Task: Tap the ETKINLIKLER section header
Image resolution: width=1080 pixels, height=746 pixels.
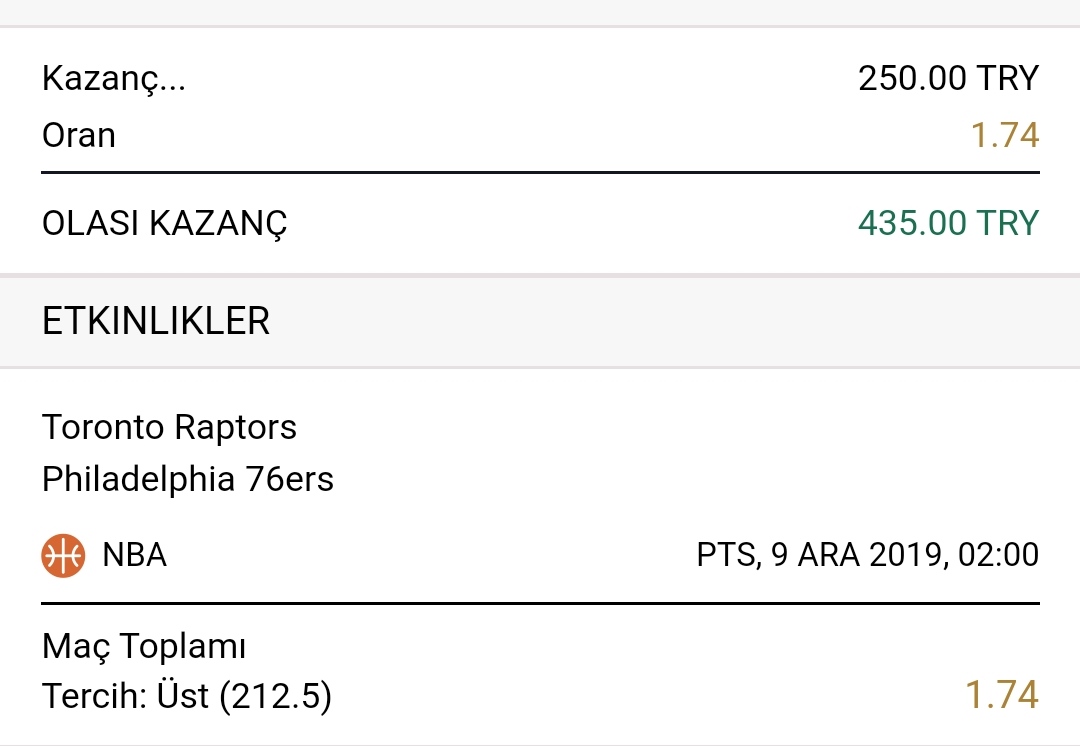Action: coord(156,321)
